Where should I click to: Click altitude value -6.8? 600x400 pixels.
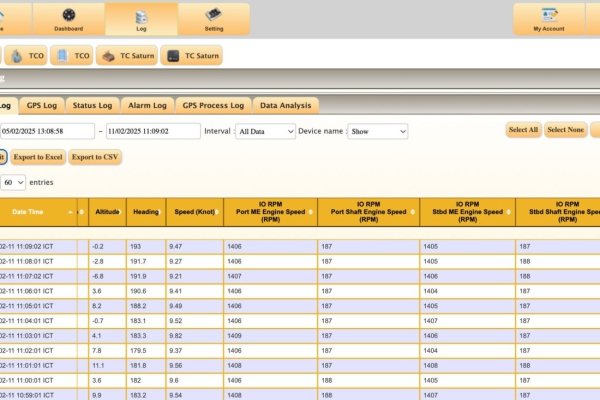(98, 276)
